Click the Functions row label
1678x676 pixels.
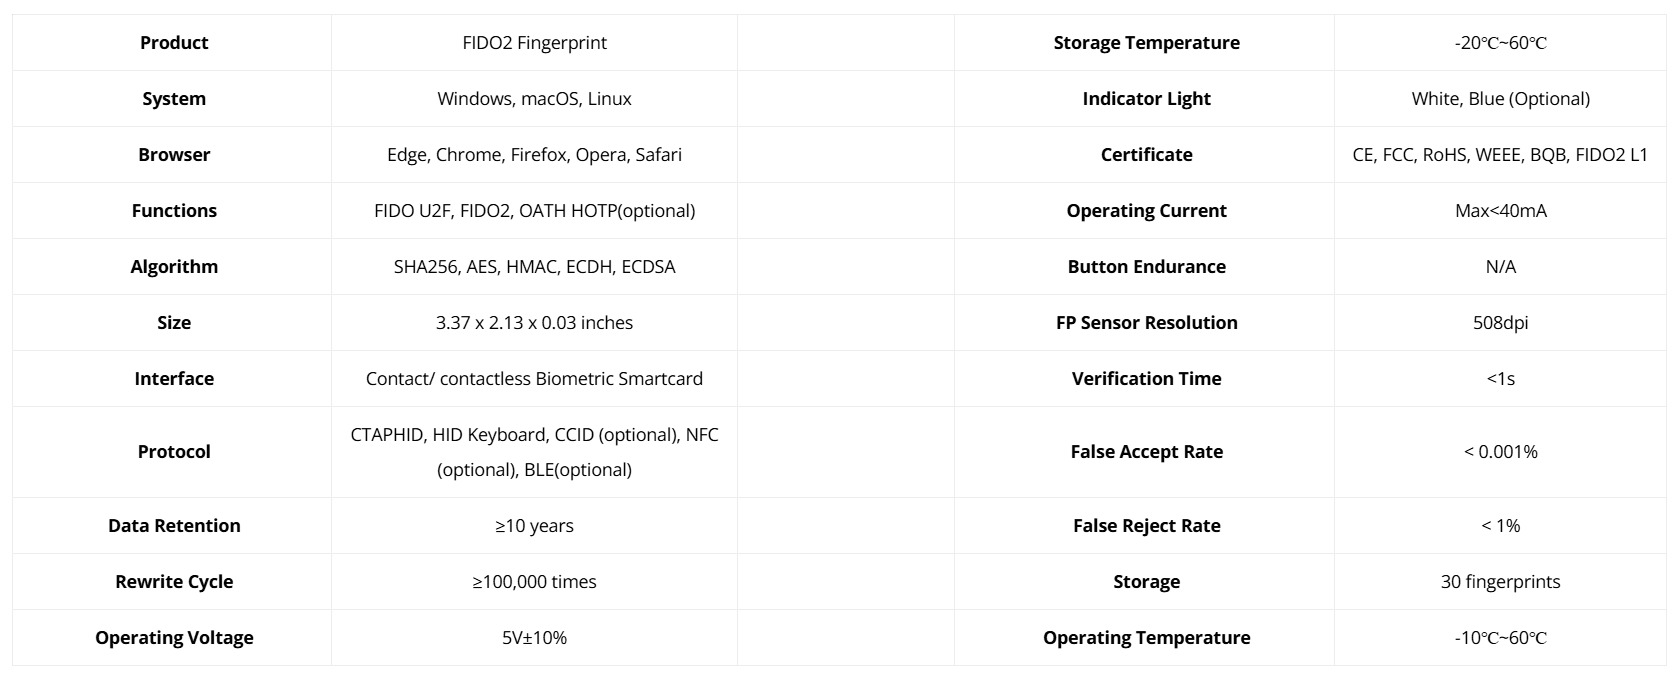[174, 211]
